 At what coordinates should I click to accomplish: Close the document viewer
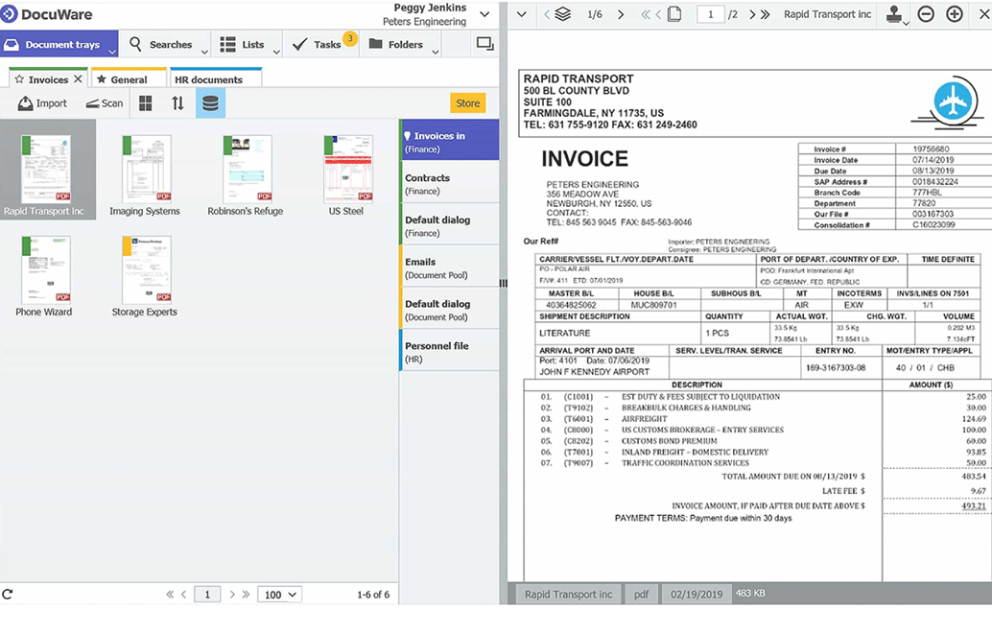pyautogui.click(x=984, y=14)
